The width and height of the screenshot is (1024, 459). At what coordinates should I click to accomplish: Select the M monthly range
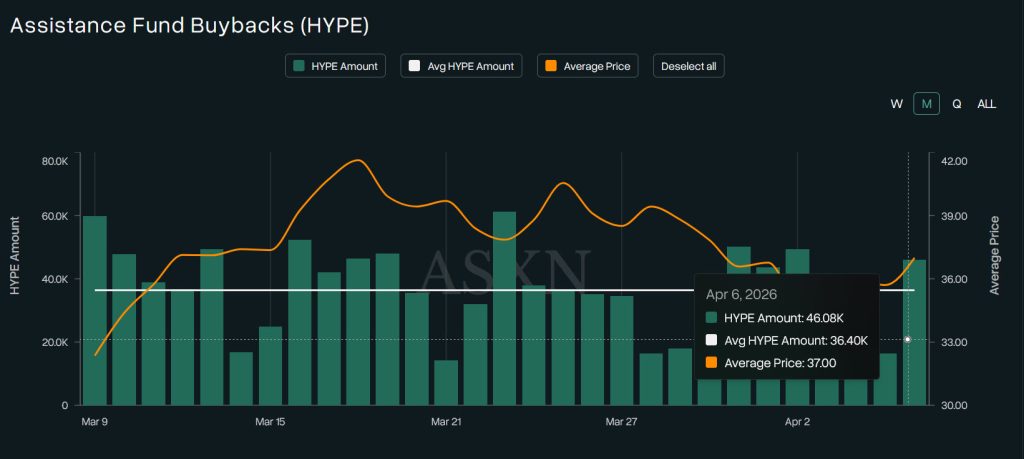[926, 104]
